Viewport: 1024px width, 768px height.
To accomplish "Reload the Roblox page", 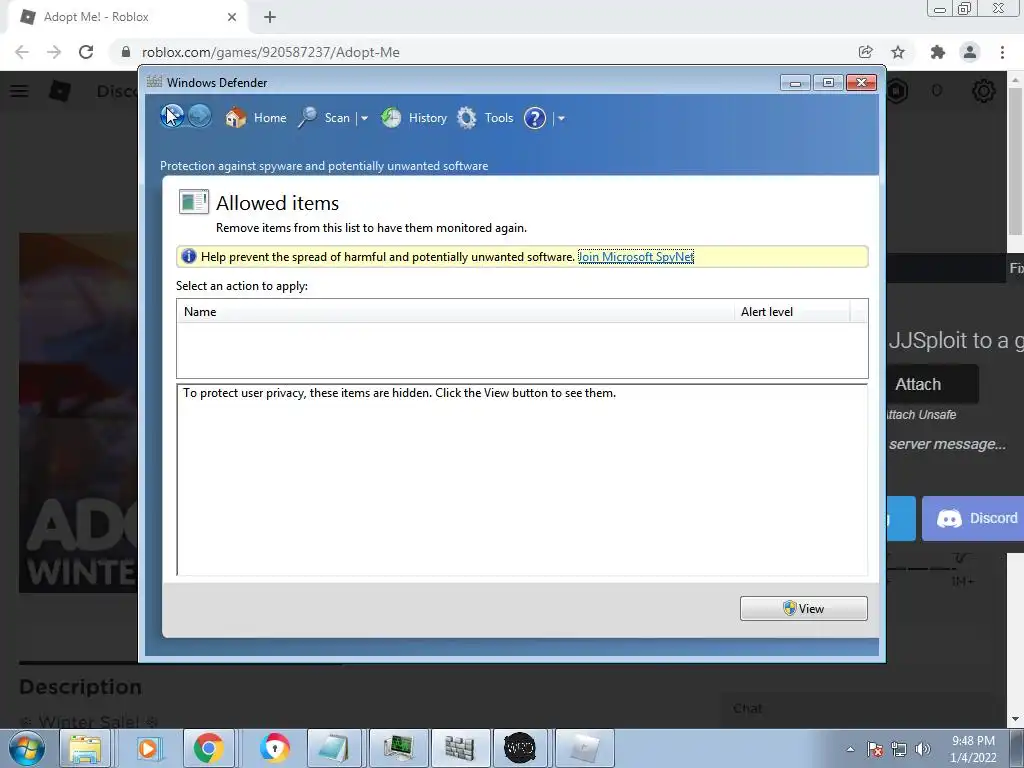I will (x=86, y=52).
